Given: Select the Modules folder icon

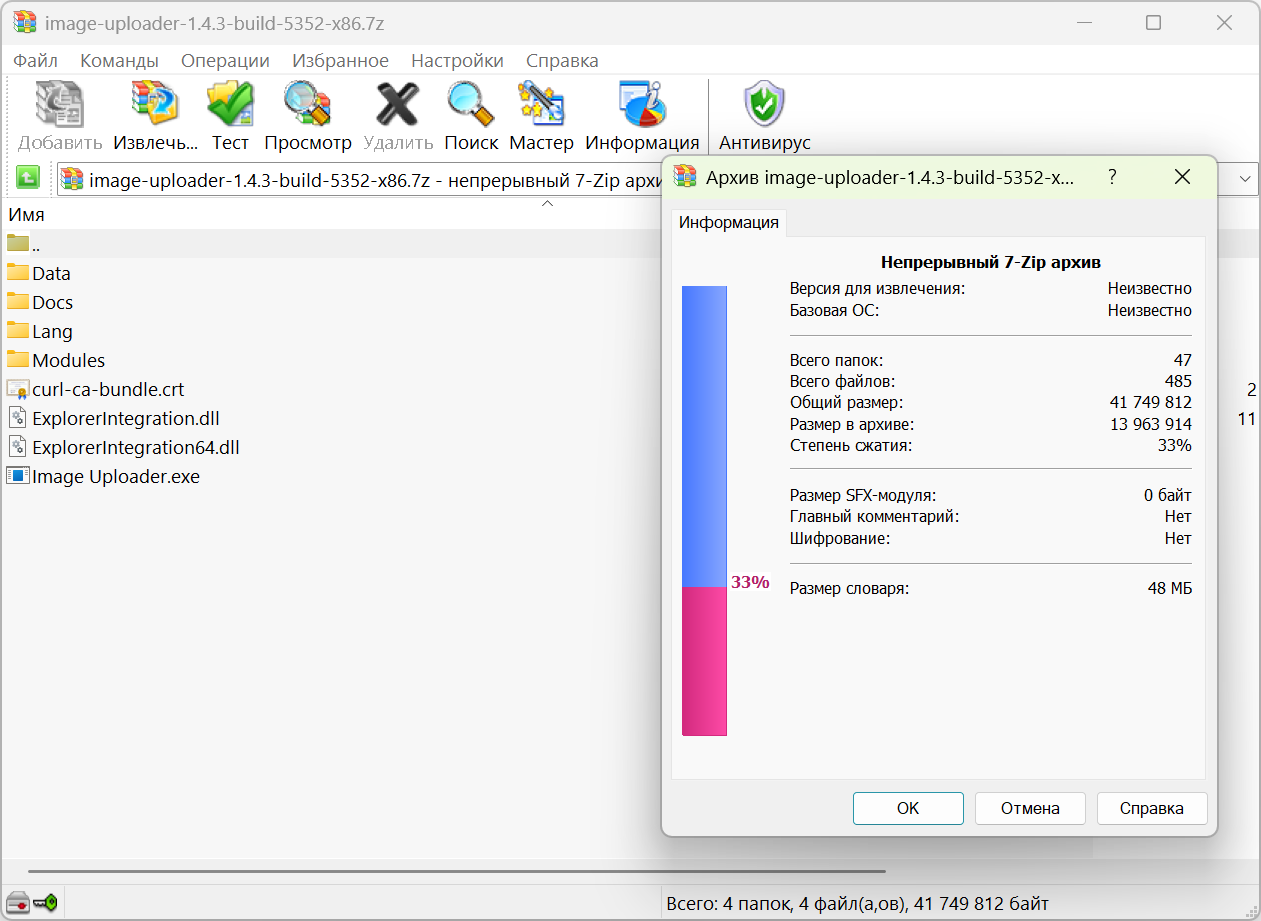Looking at the screenshot, I should tap(18, 360).
